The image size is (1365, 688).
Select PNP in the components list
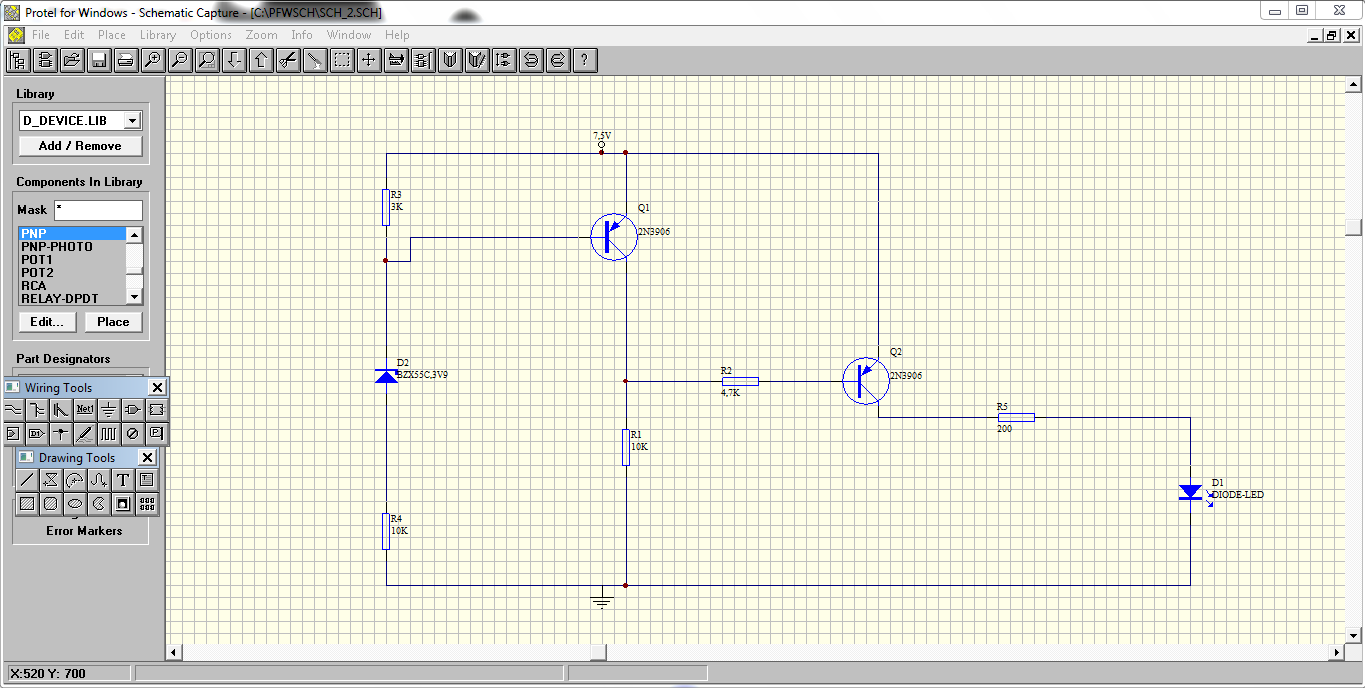coord(72,233)
